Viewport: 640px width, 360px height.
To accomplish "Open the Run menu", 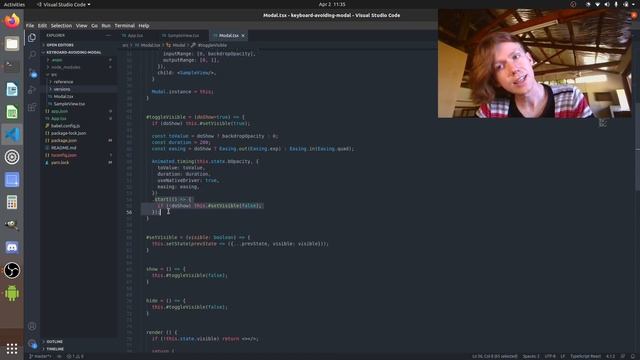I will (106, 25).
